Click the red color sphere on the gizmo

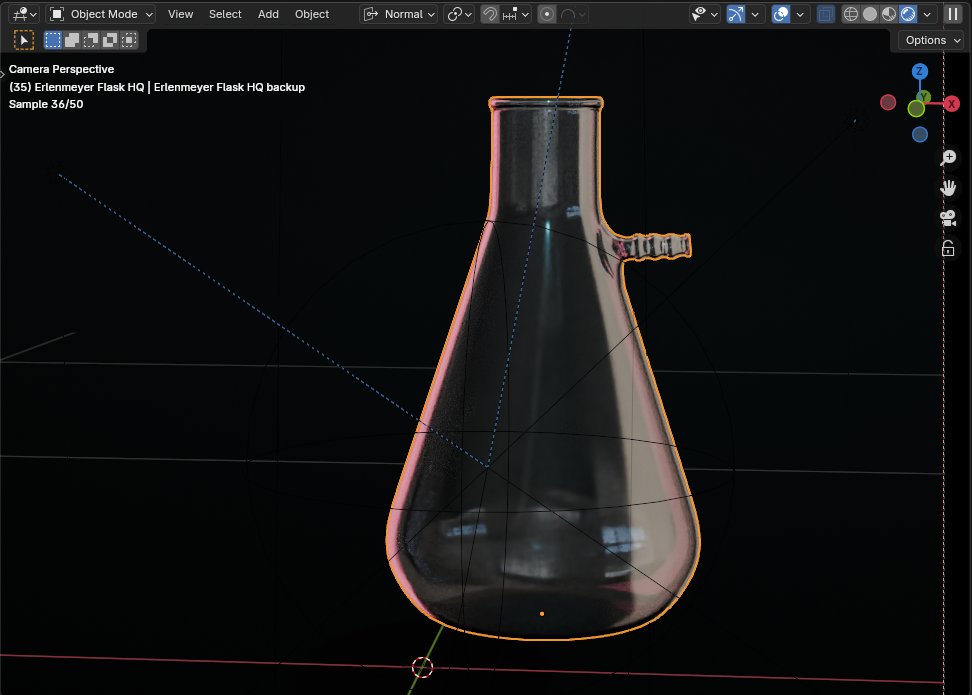[x=888, y=102]
